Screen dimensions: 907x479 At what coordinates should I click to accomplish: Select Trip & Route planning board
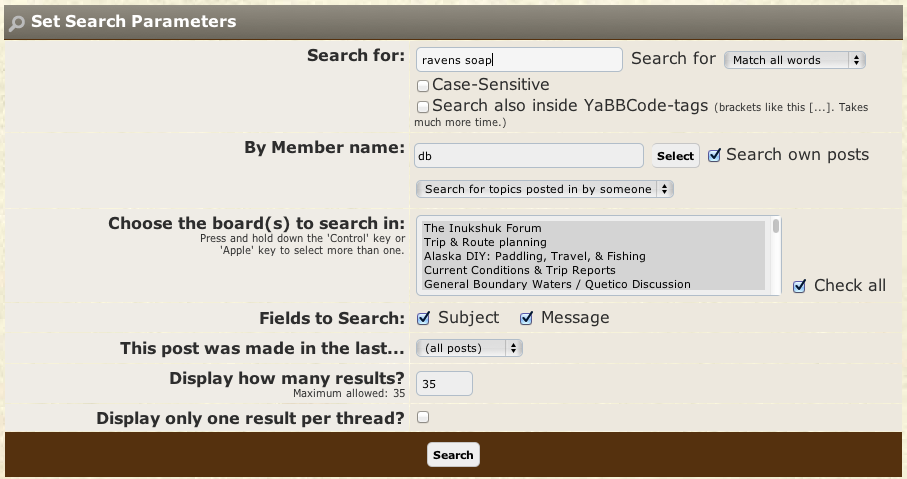tap(485, 242)
